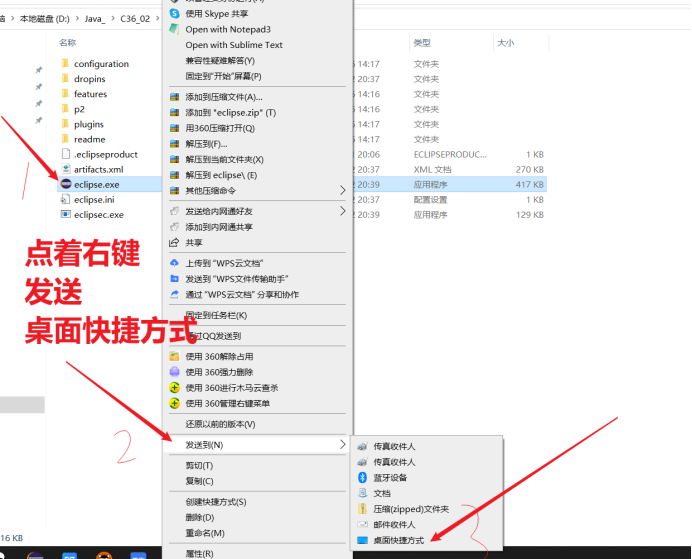
Task: Click the Skype icon beside 使用 Skype 共享
Action: coord(174,14)
